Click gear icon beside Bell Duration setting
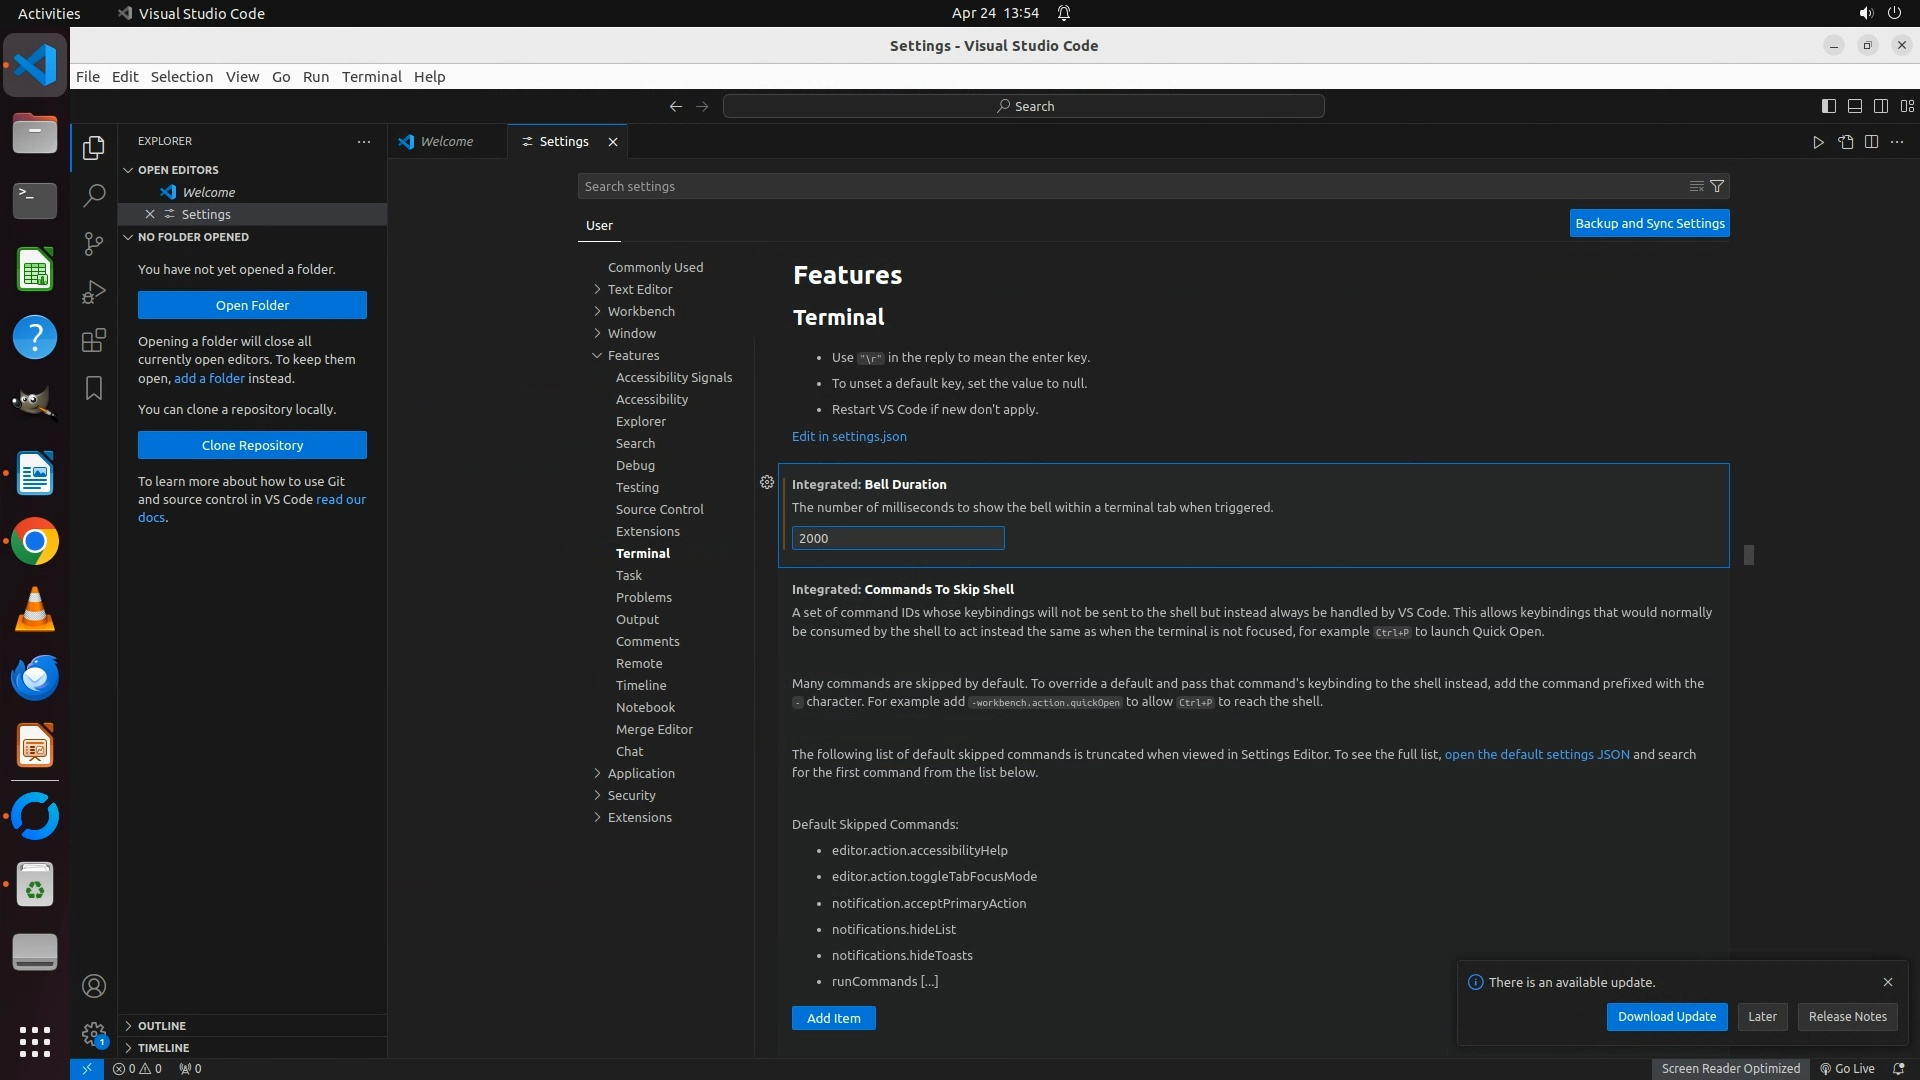This screenshot has height=1080, width=1920. [x=767, y=483]
